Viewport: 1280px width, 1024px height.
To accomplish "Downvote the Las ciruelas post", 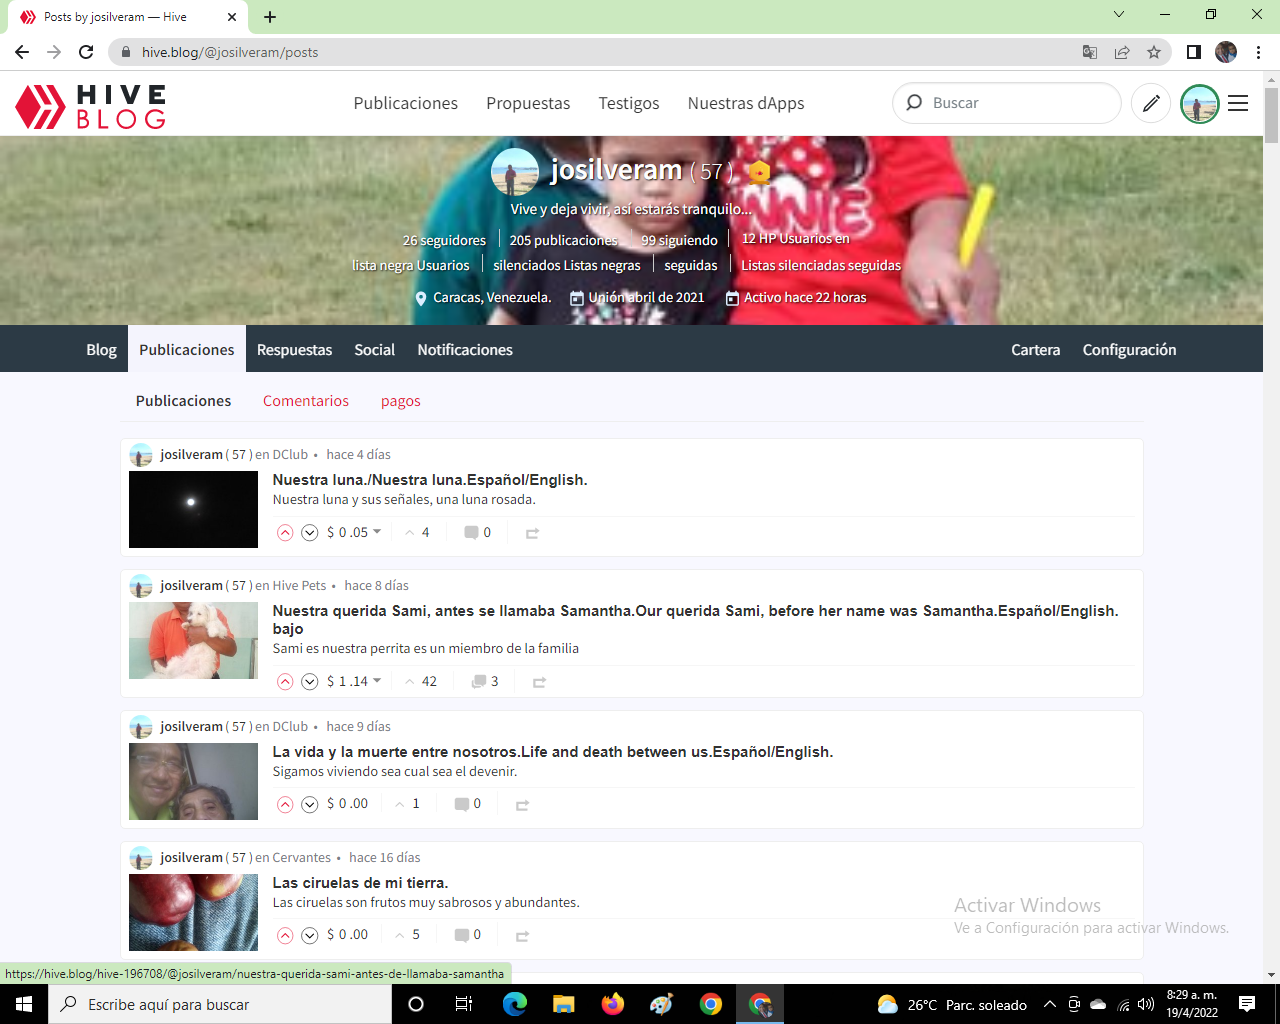I will 310,935.
